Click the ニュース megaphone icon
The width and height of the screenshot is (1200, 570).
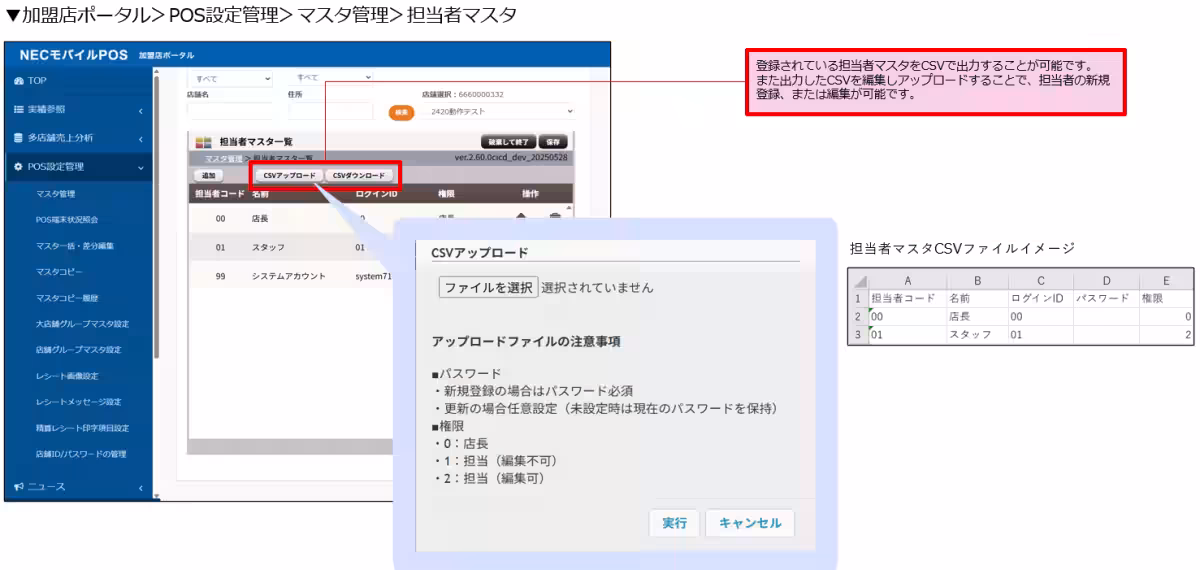[x=18, y=486]
